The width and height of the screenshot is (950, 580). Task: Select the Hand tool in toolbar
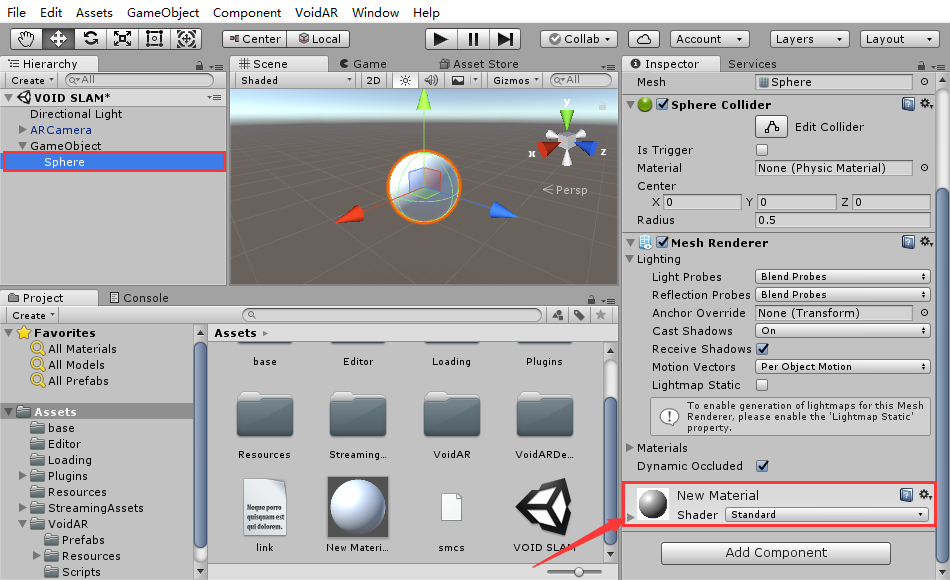25,39
